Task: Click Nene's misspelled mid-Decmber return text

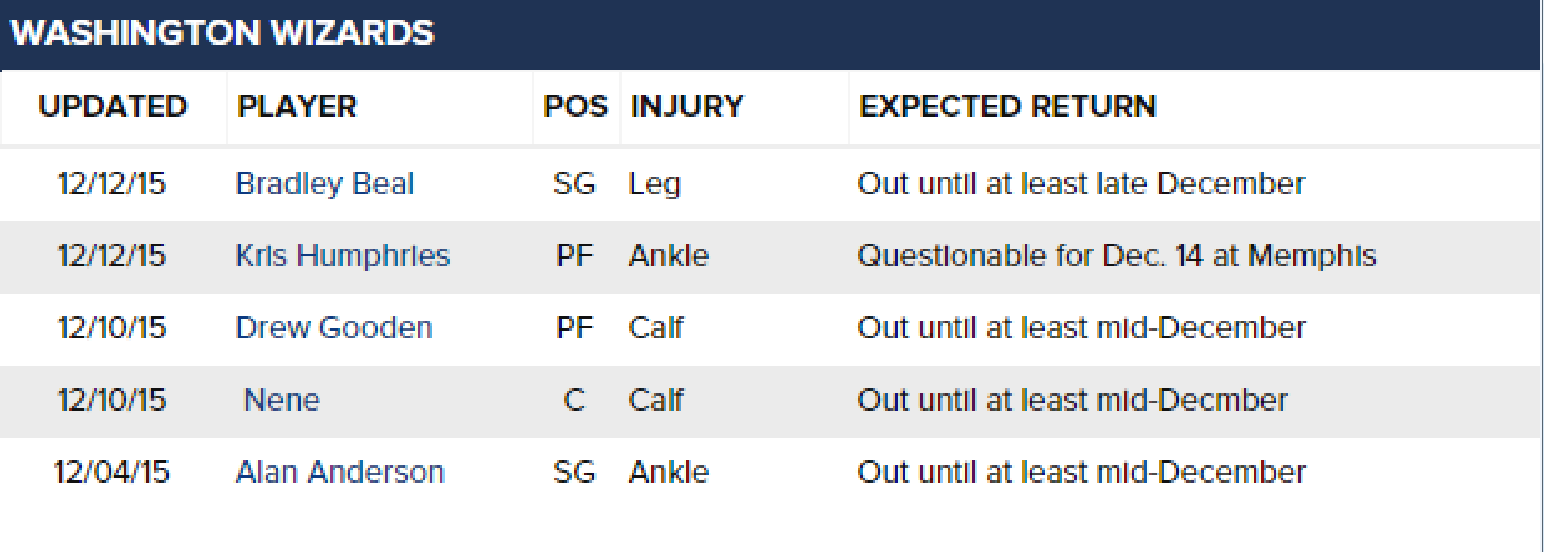Action: click(1073, 400)
